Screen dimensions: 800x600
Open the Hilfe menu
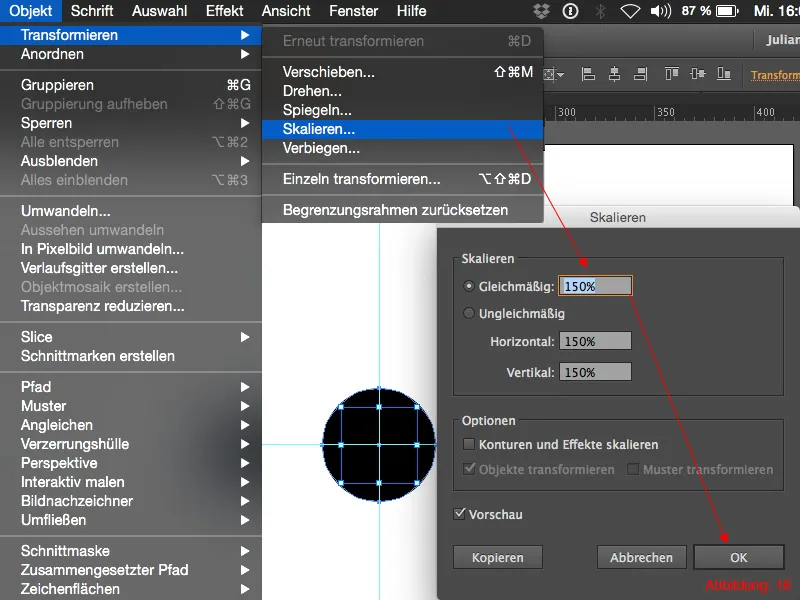(411, 11)
